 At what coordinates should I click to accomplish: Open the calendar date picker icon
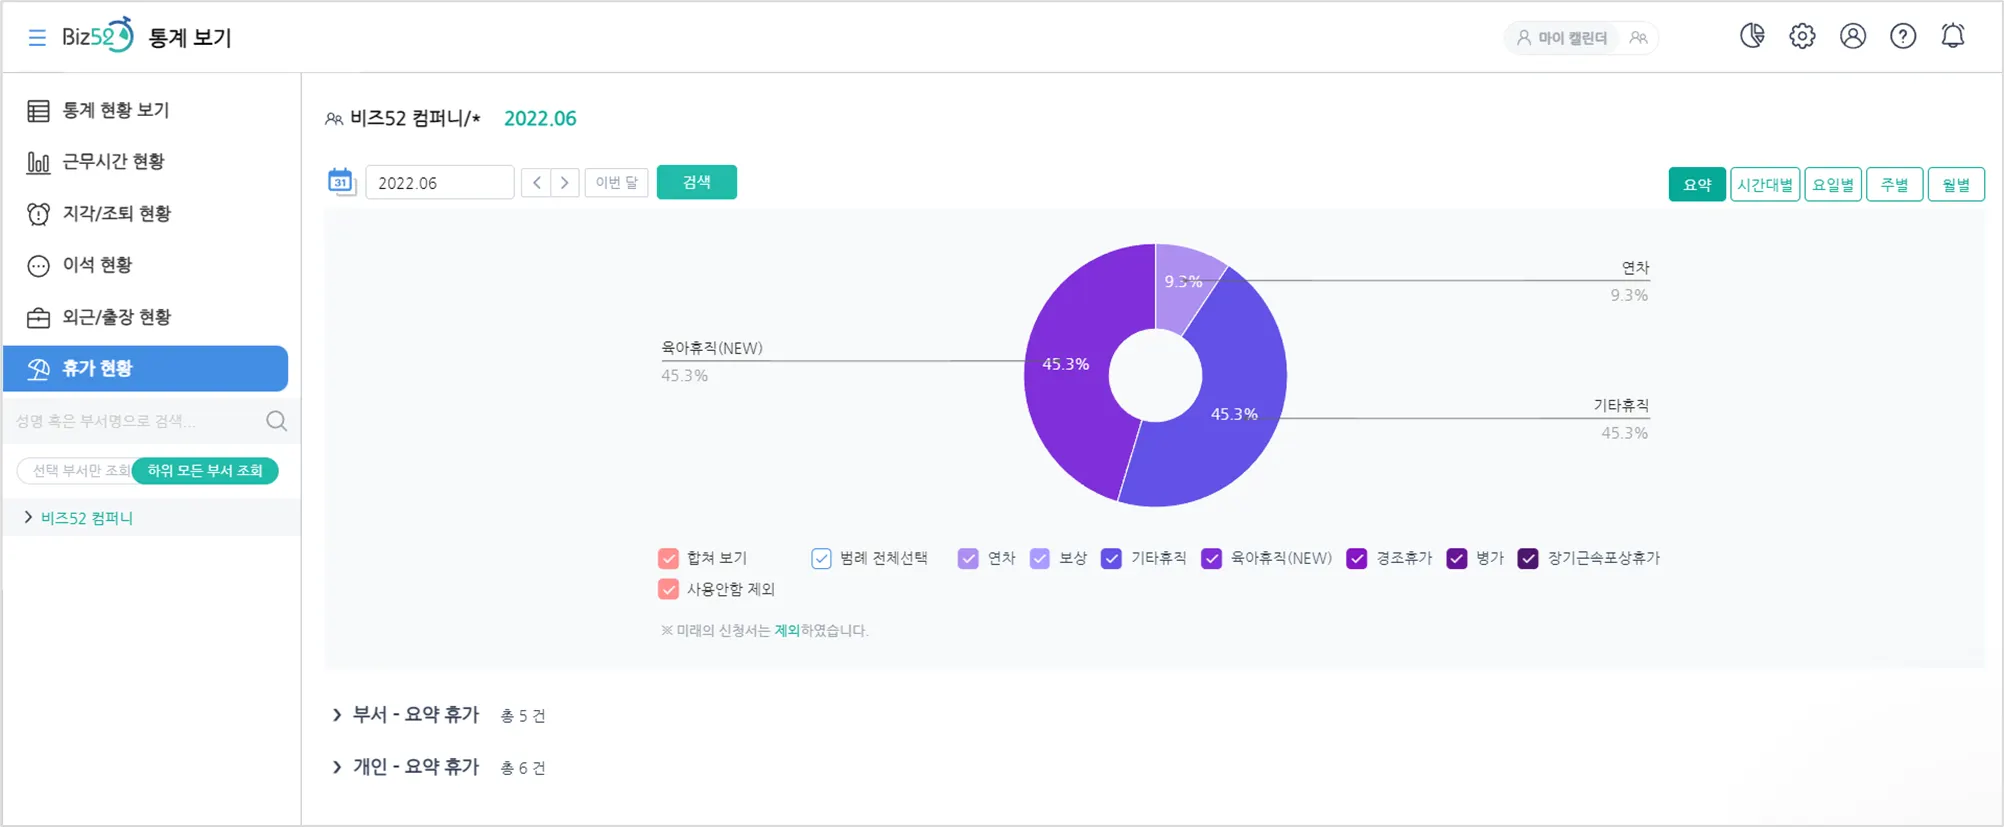(x=341, y=182)
